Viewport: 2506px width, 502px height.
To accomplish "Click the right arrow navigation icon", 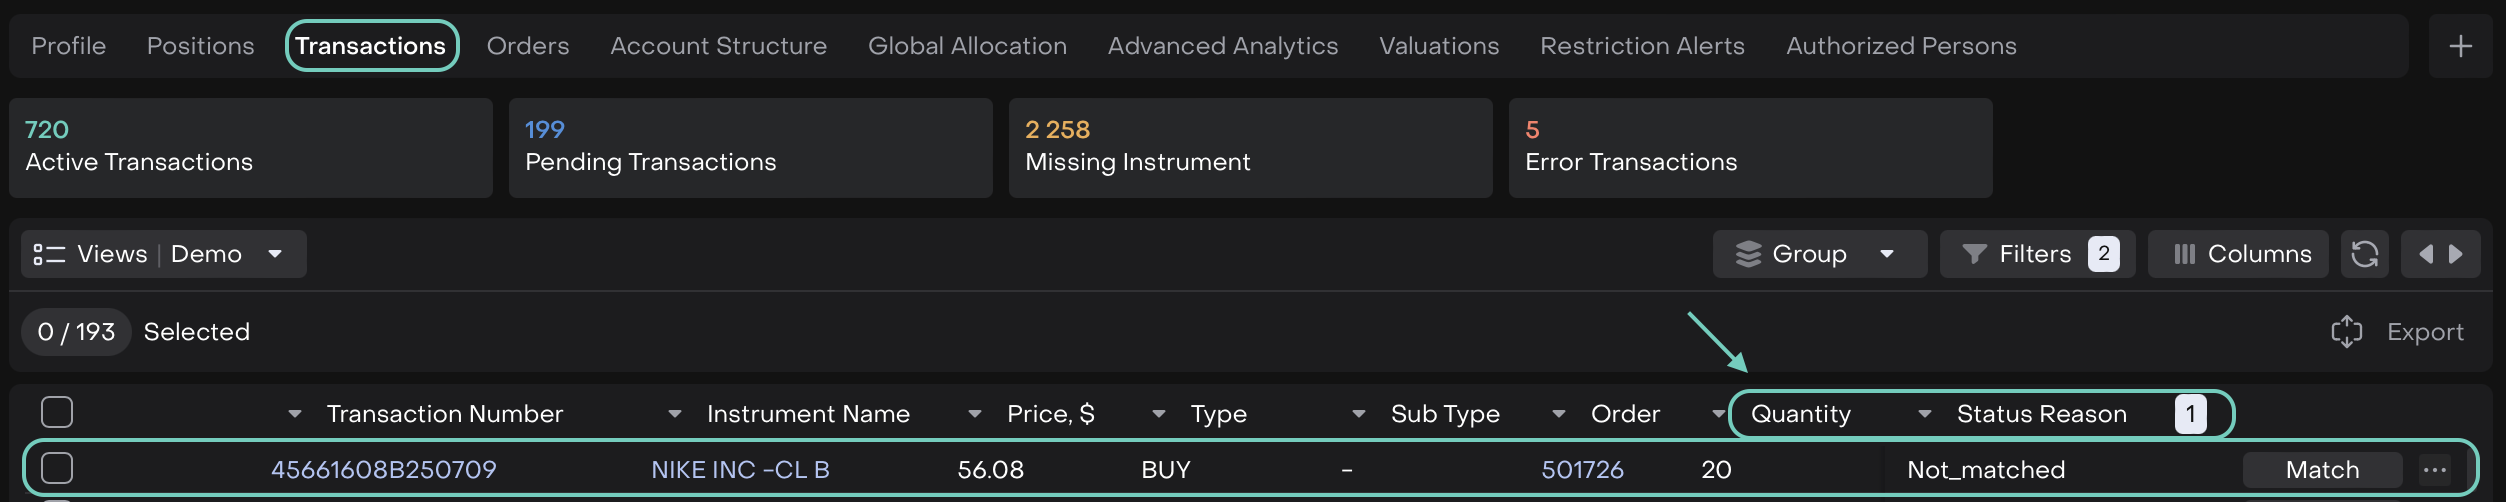I will [x=2456, y=254].
